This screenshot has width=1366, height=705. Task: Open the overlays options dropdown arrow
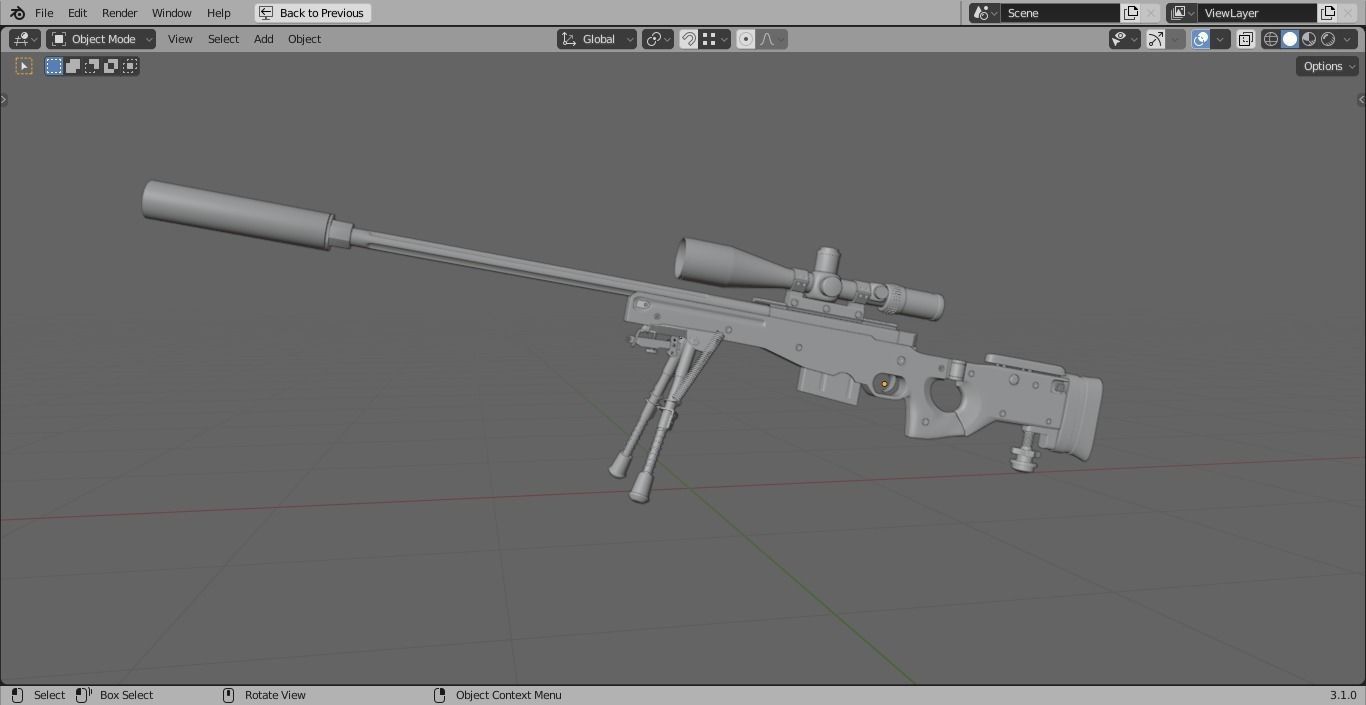(x=1220, y=39)
